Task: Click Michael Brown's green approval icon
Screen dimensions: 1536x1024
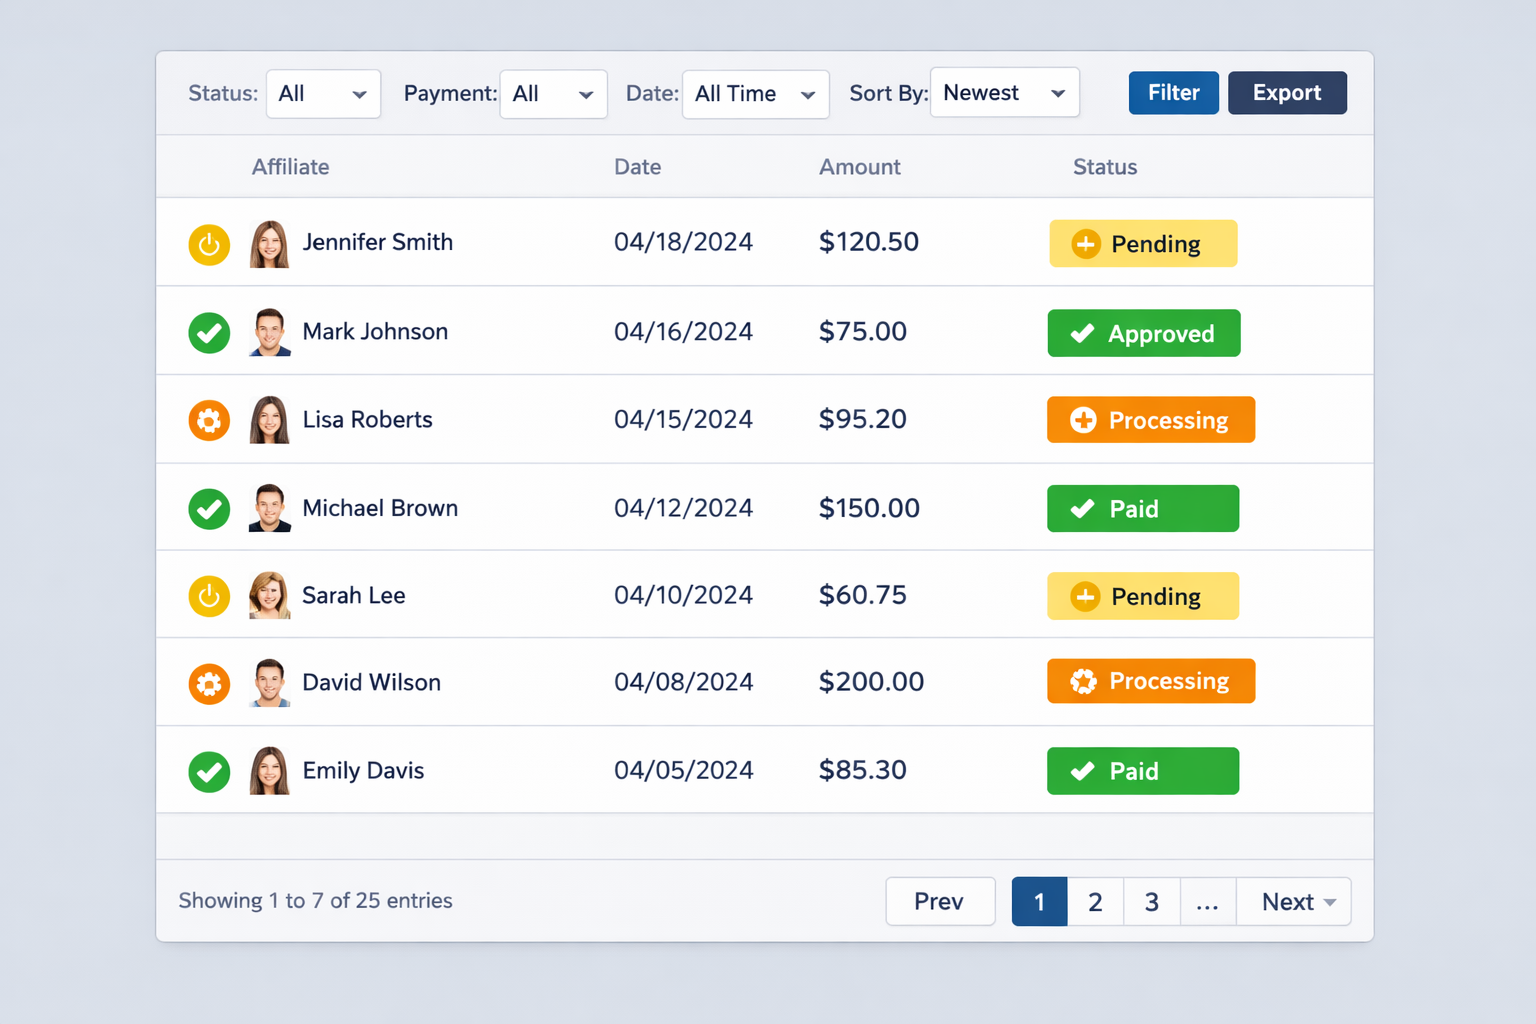Action: (x=209, y=508)
